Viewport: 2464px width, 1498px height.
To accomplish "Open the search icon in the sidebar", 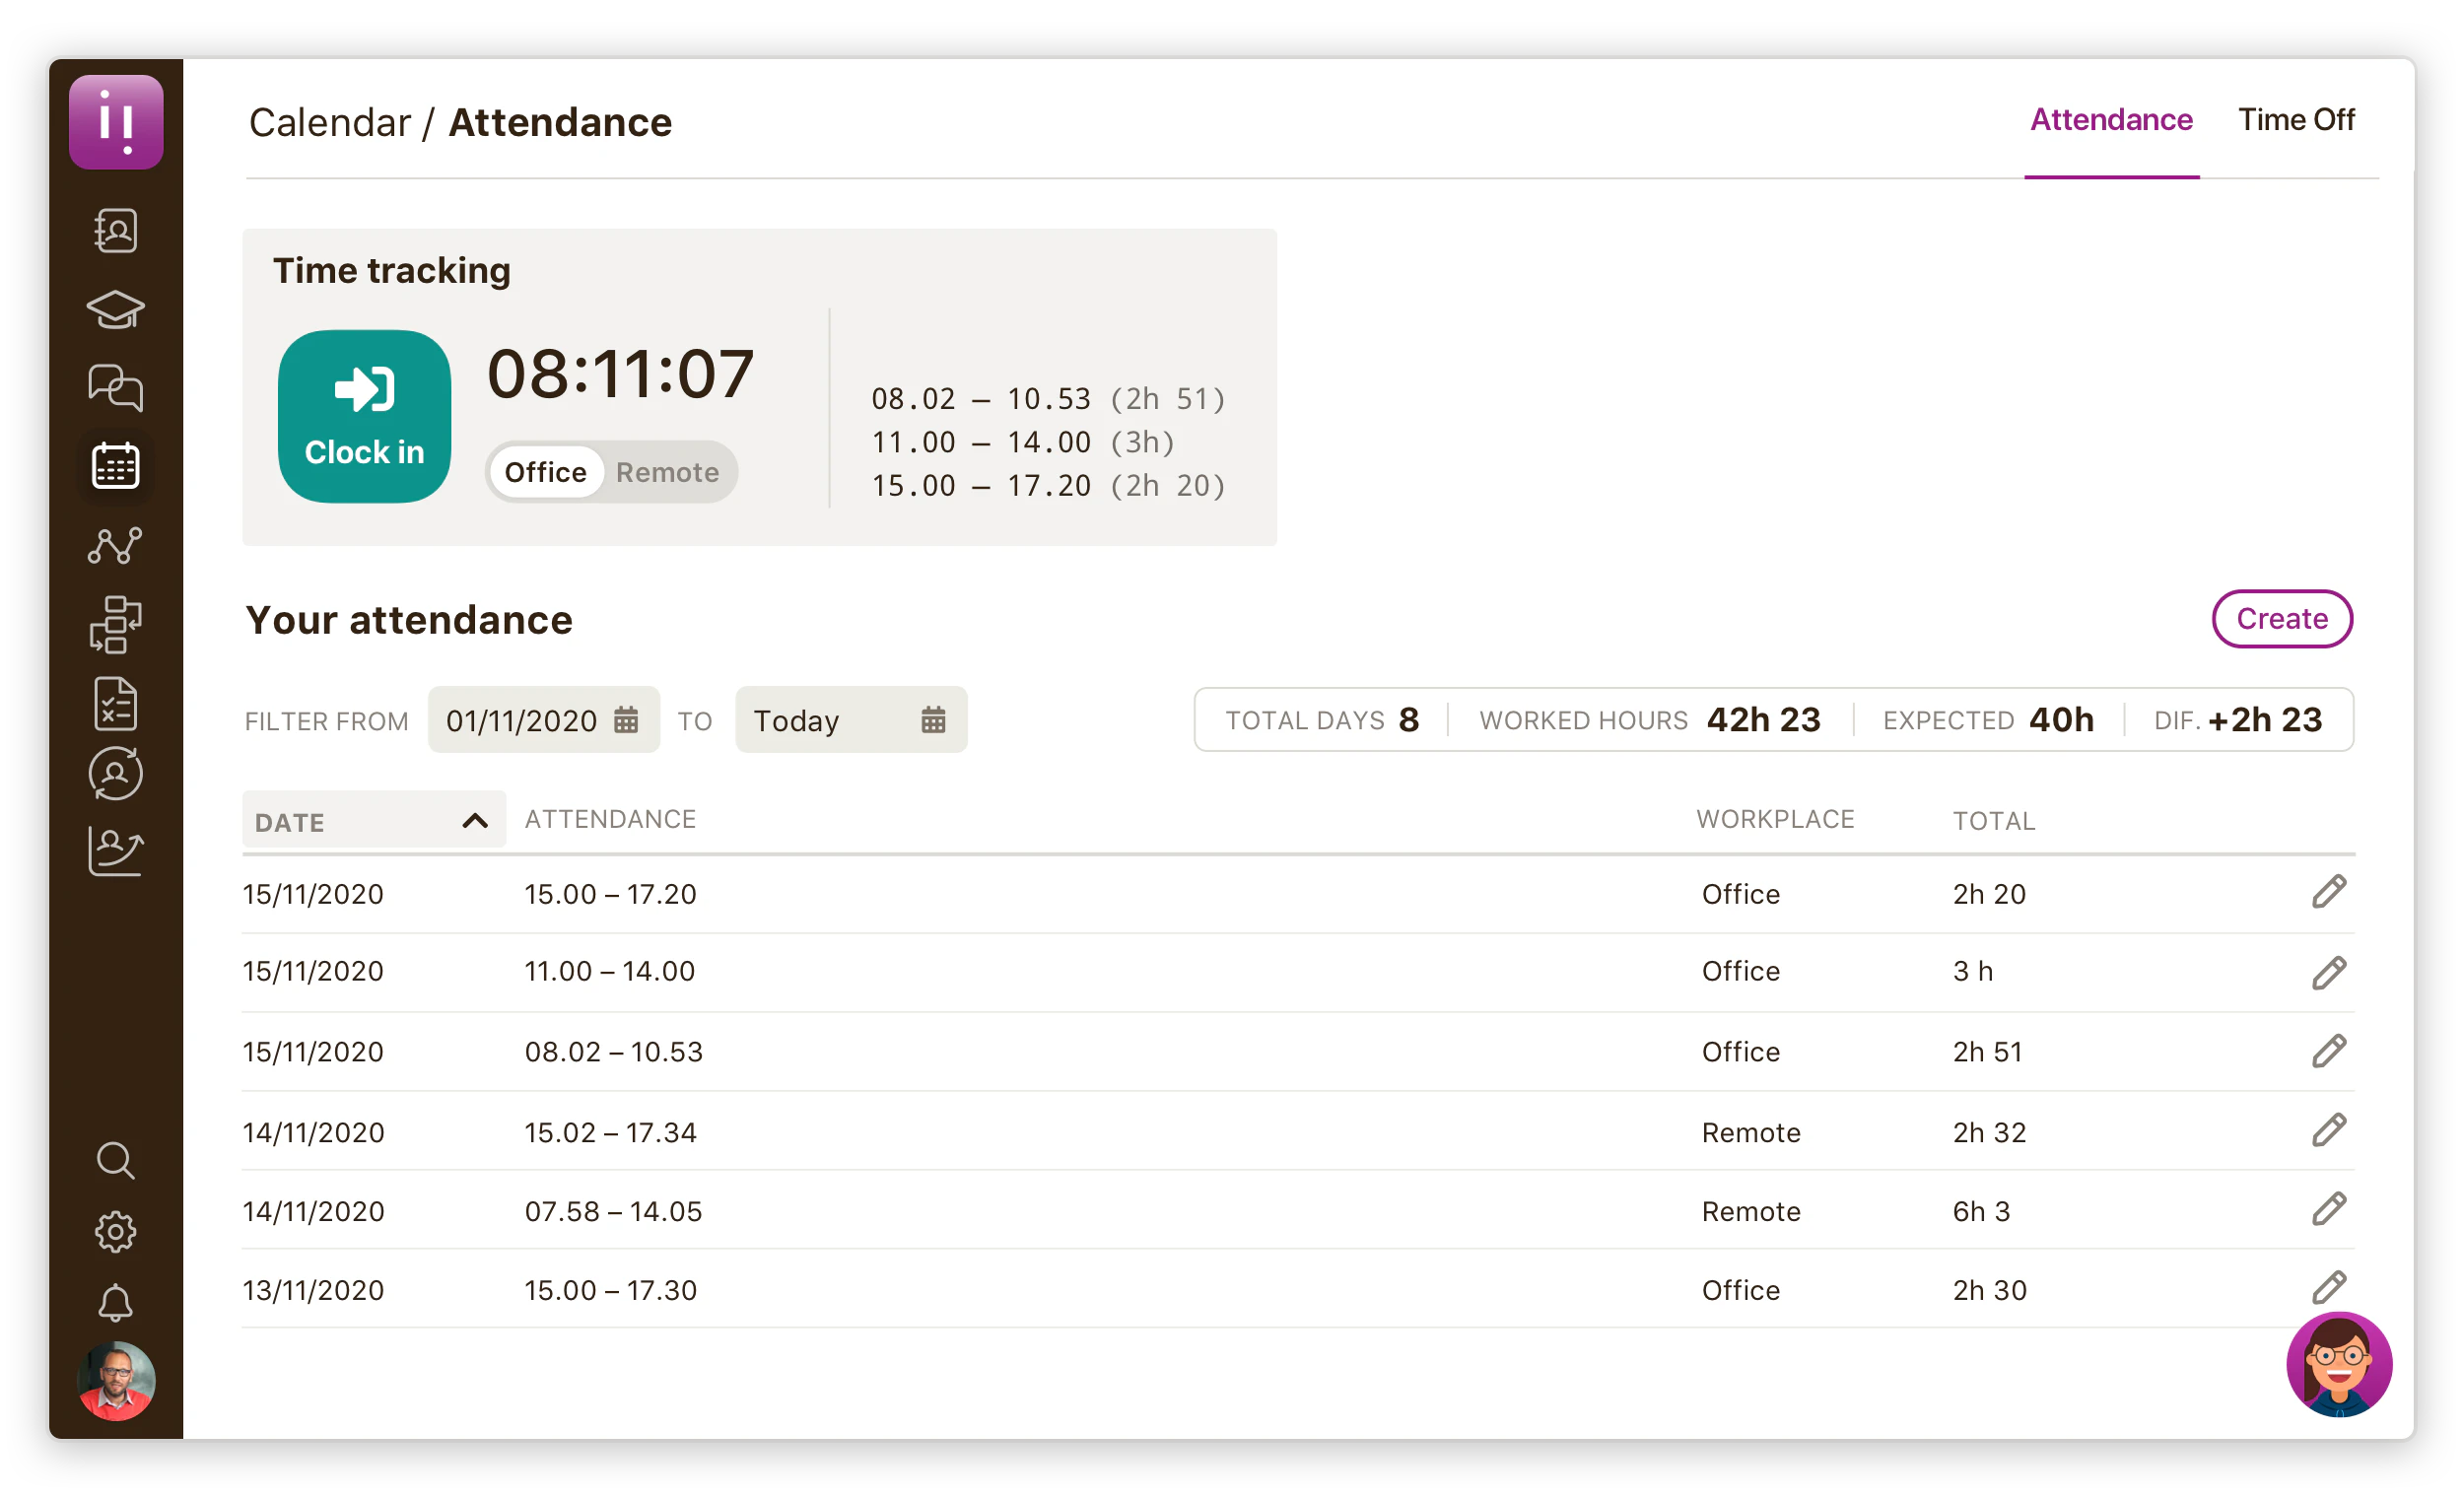I will pos(115,1160).
